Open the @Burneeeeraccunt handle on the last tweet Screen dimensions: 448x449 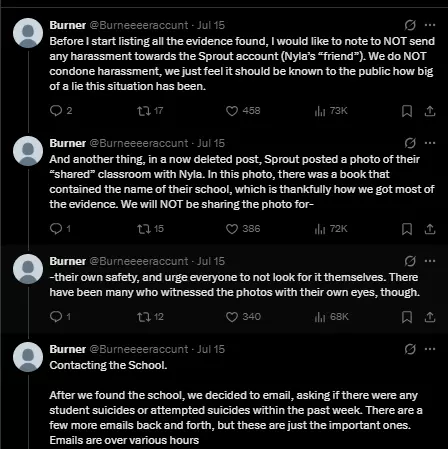(x=139, y=349)
